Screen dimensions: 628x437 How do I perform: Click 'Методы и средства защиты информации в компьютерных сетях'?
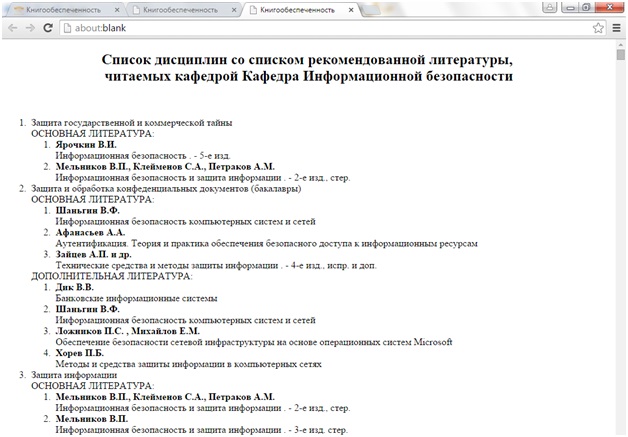(189, 364)
